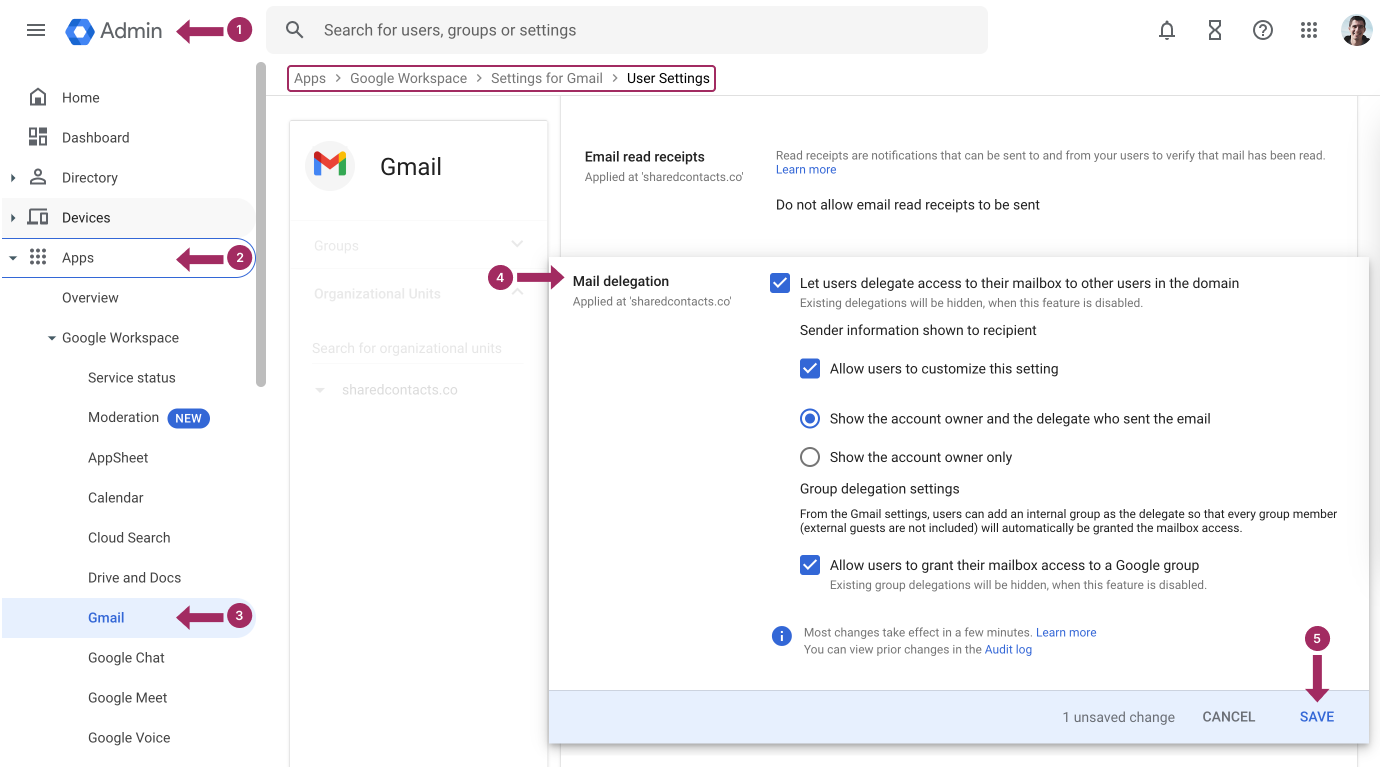
Task: Click the info icon beside changes note
Action: click(x=782, y=636)
